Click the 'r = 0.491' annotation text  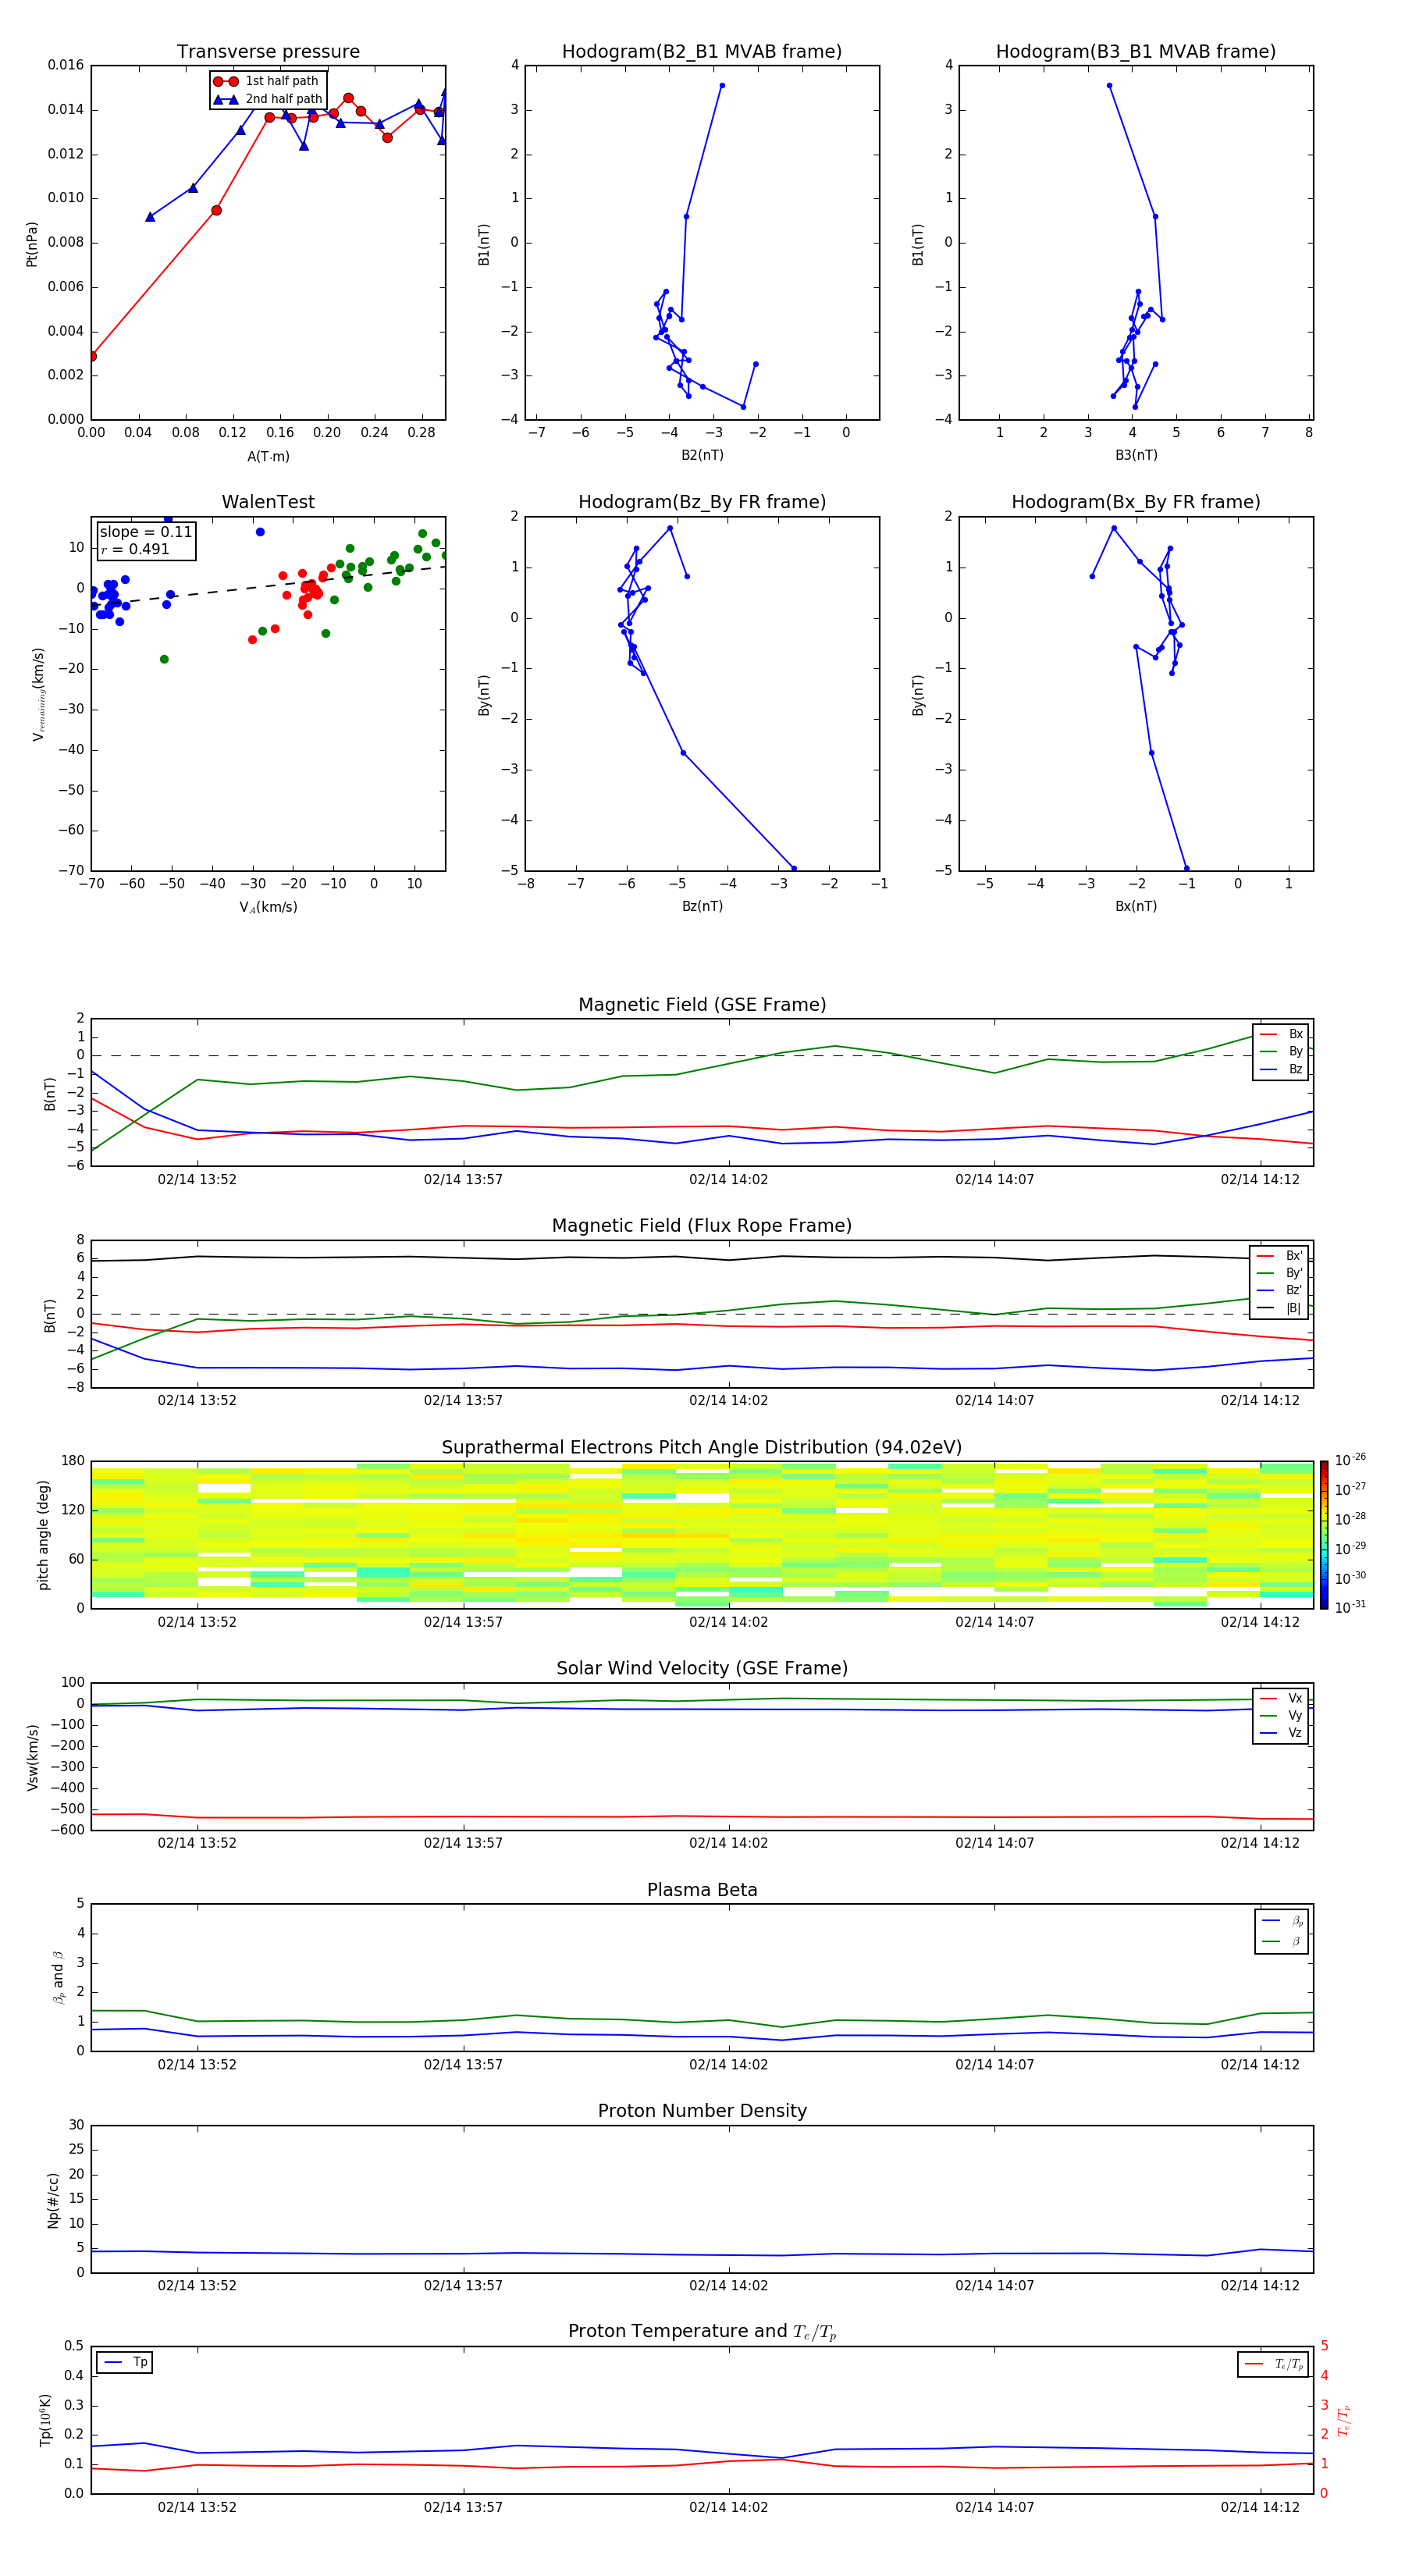[x=135, y=549]
